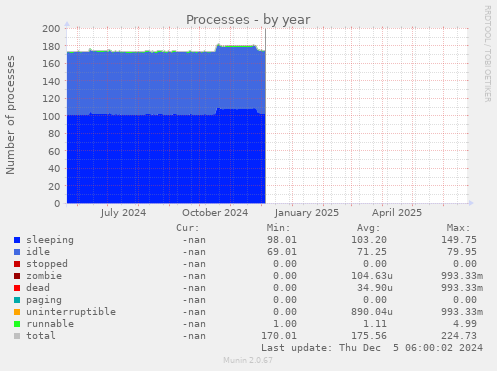Click idle max value 79.95
The height and width of the screenshot is (371, 497).
pyautogui.click(x=462, y=252)
